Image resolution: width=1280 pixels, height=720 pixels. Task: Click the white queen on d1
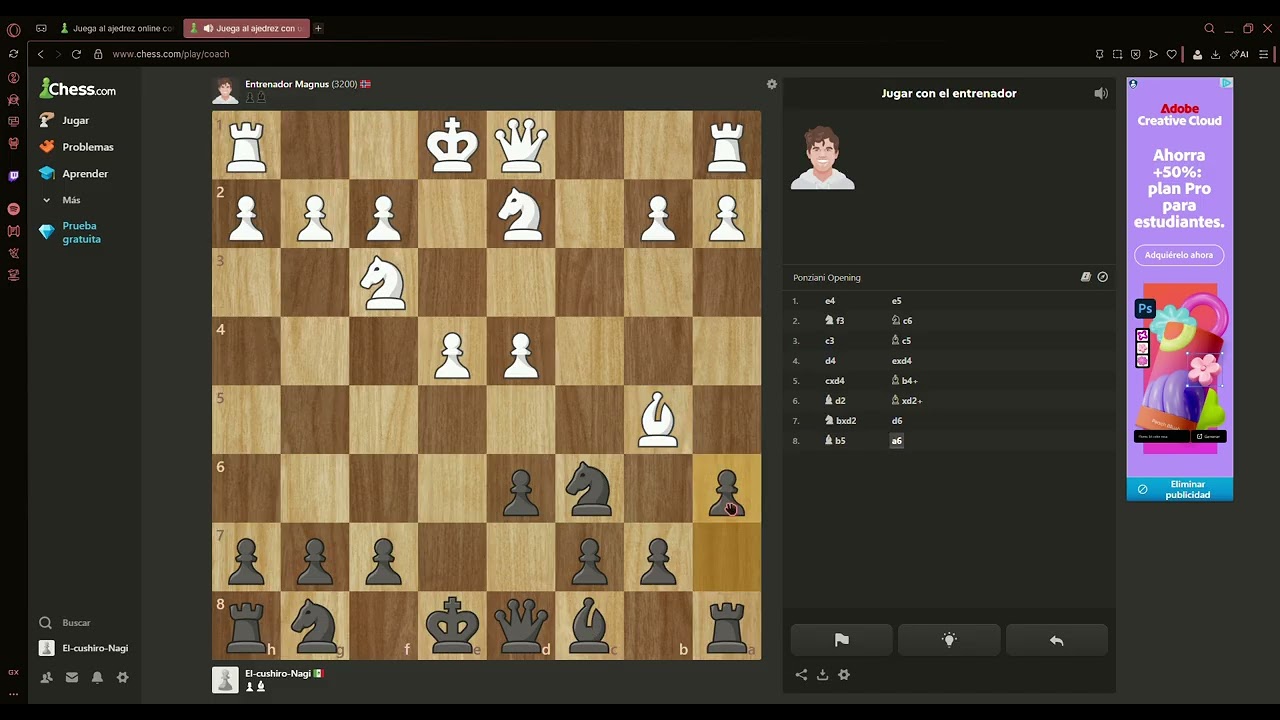[521, 145]
